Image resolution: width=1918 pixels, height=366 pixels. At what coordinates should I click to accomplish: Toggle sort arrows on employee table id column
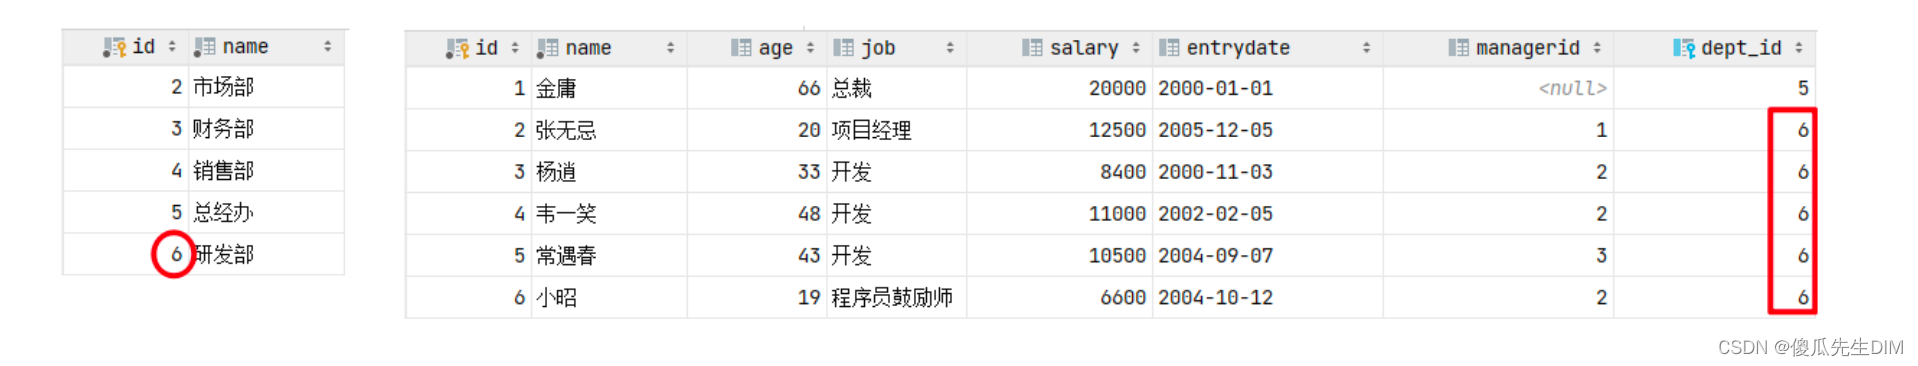tap(515, 48)
